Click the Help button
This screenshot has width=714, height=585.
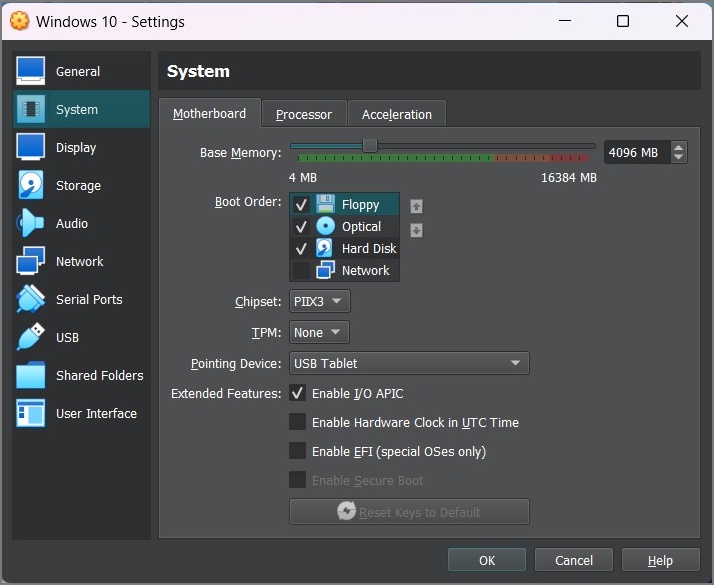[x=660, y=560]
